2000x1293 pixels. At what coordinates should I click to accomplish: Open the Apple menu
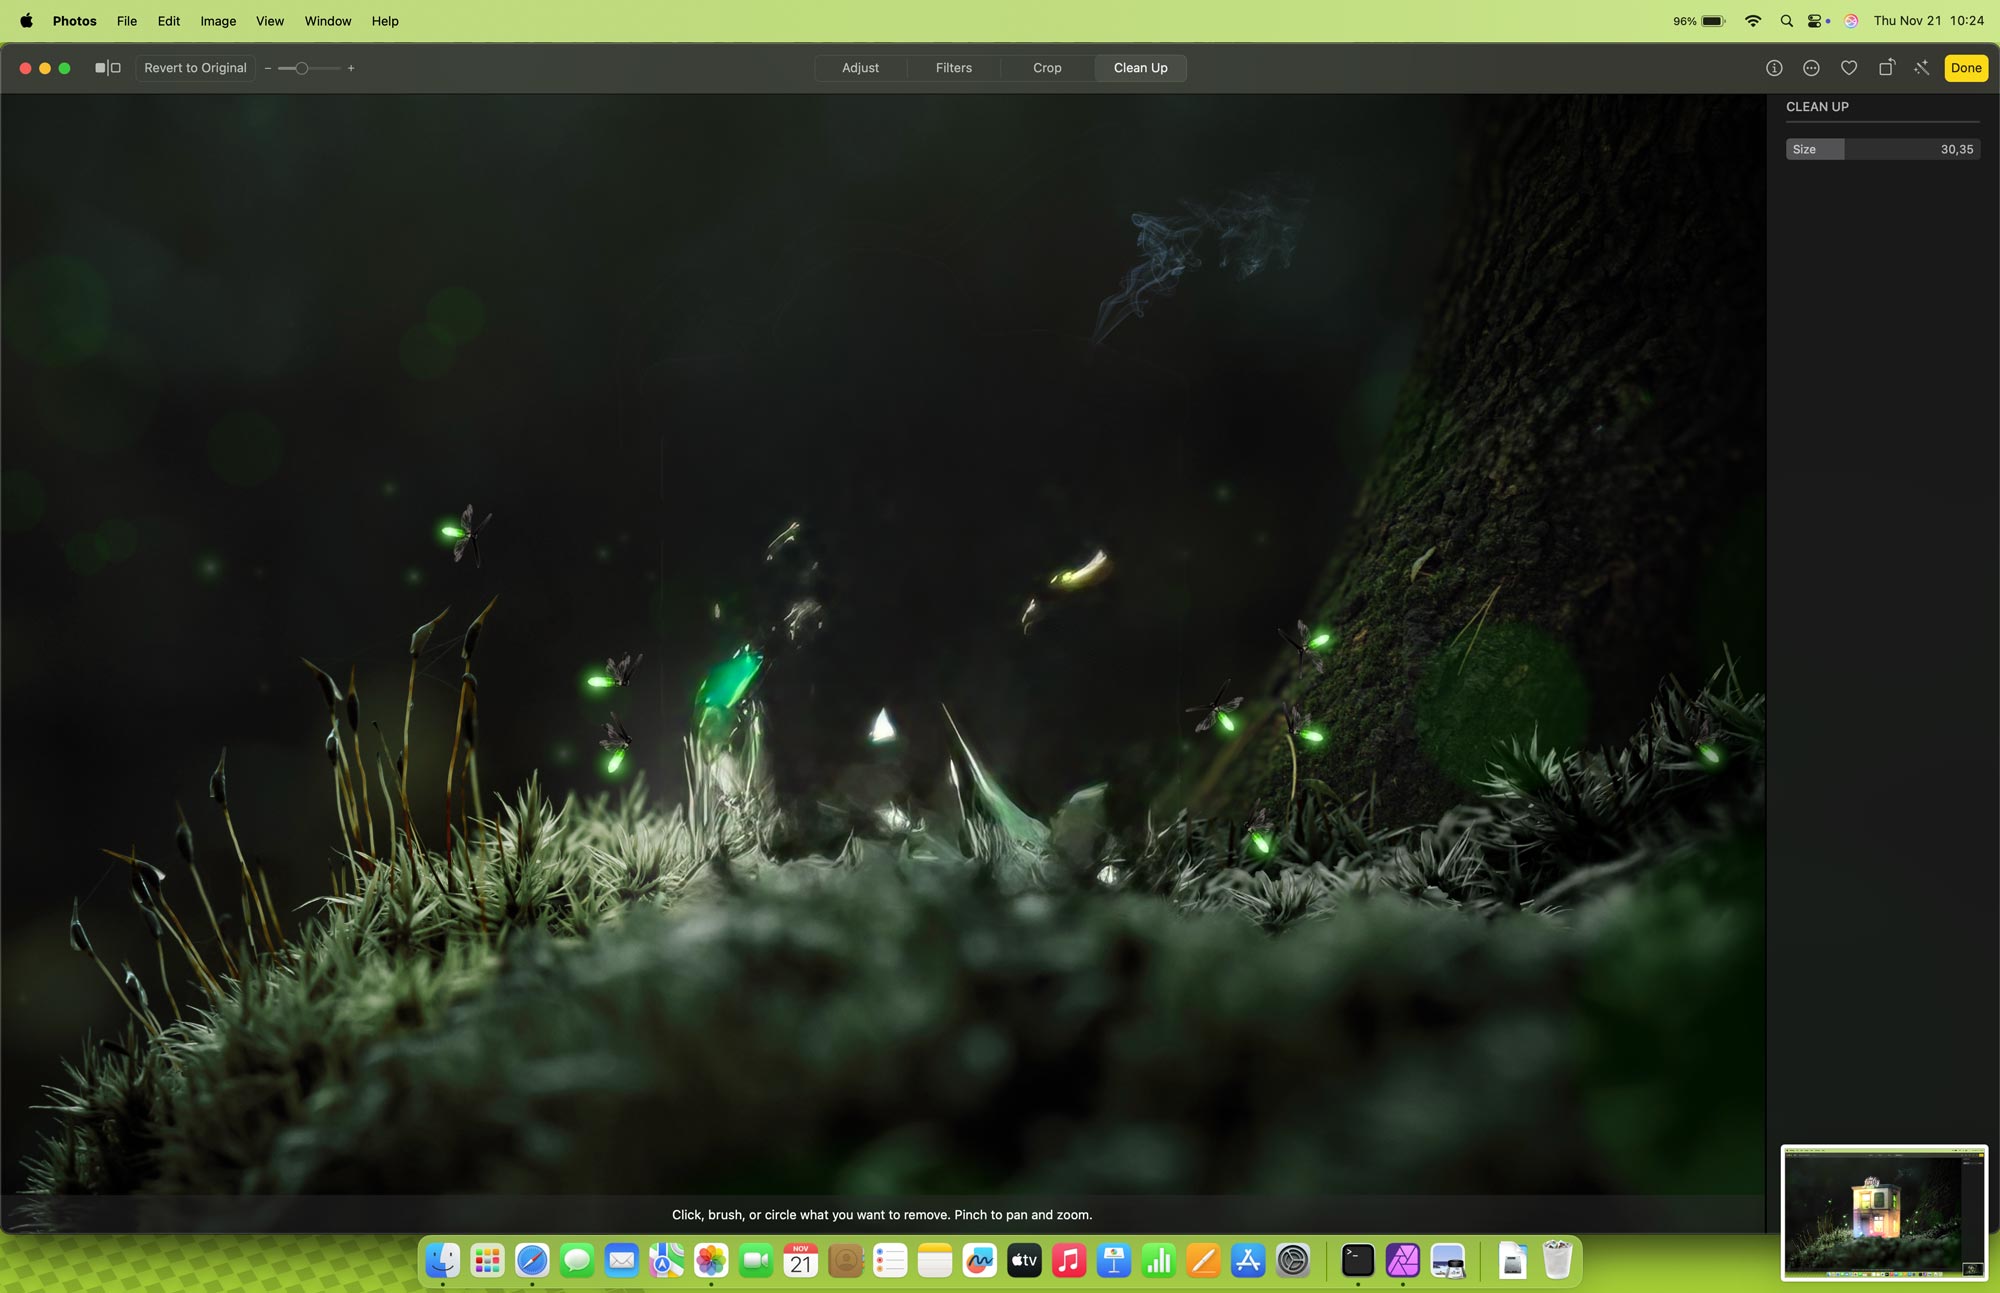26,21
